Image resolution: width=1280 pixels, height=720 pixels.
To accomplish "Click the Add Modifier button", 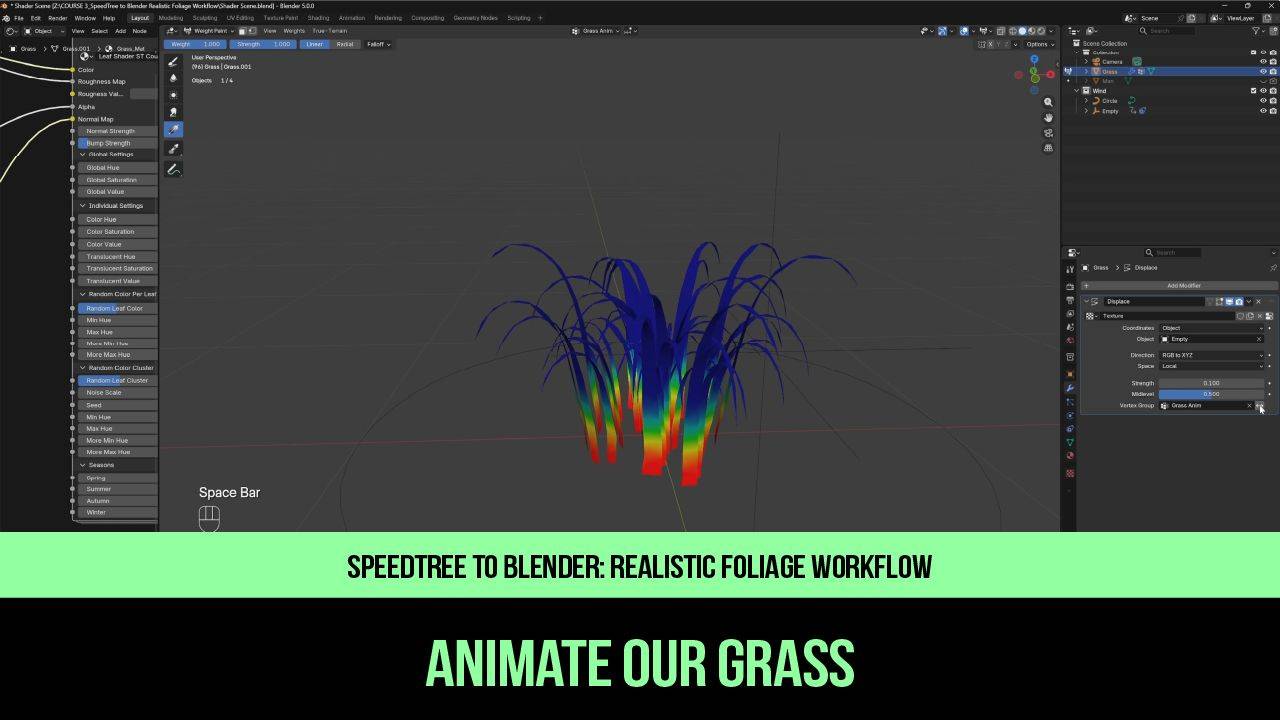I will (1180, 286).
